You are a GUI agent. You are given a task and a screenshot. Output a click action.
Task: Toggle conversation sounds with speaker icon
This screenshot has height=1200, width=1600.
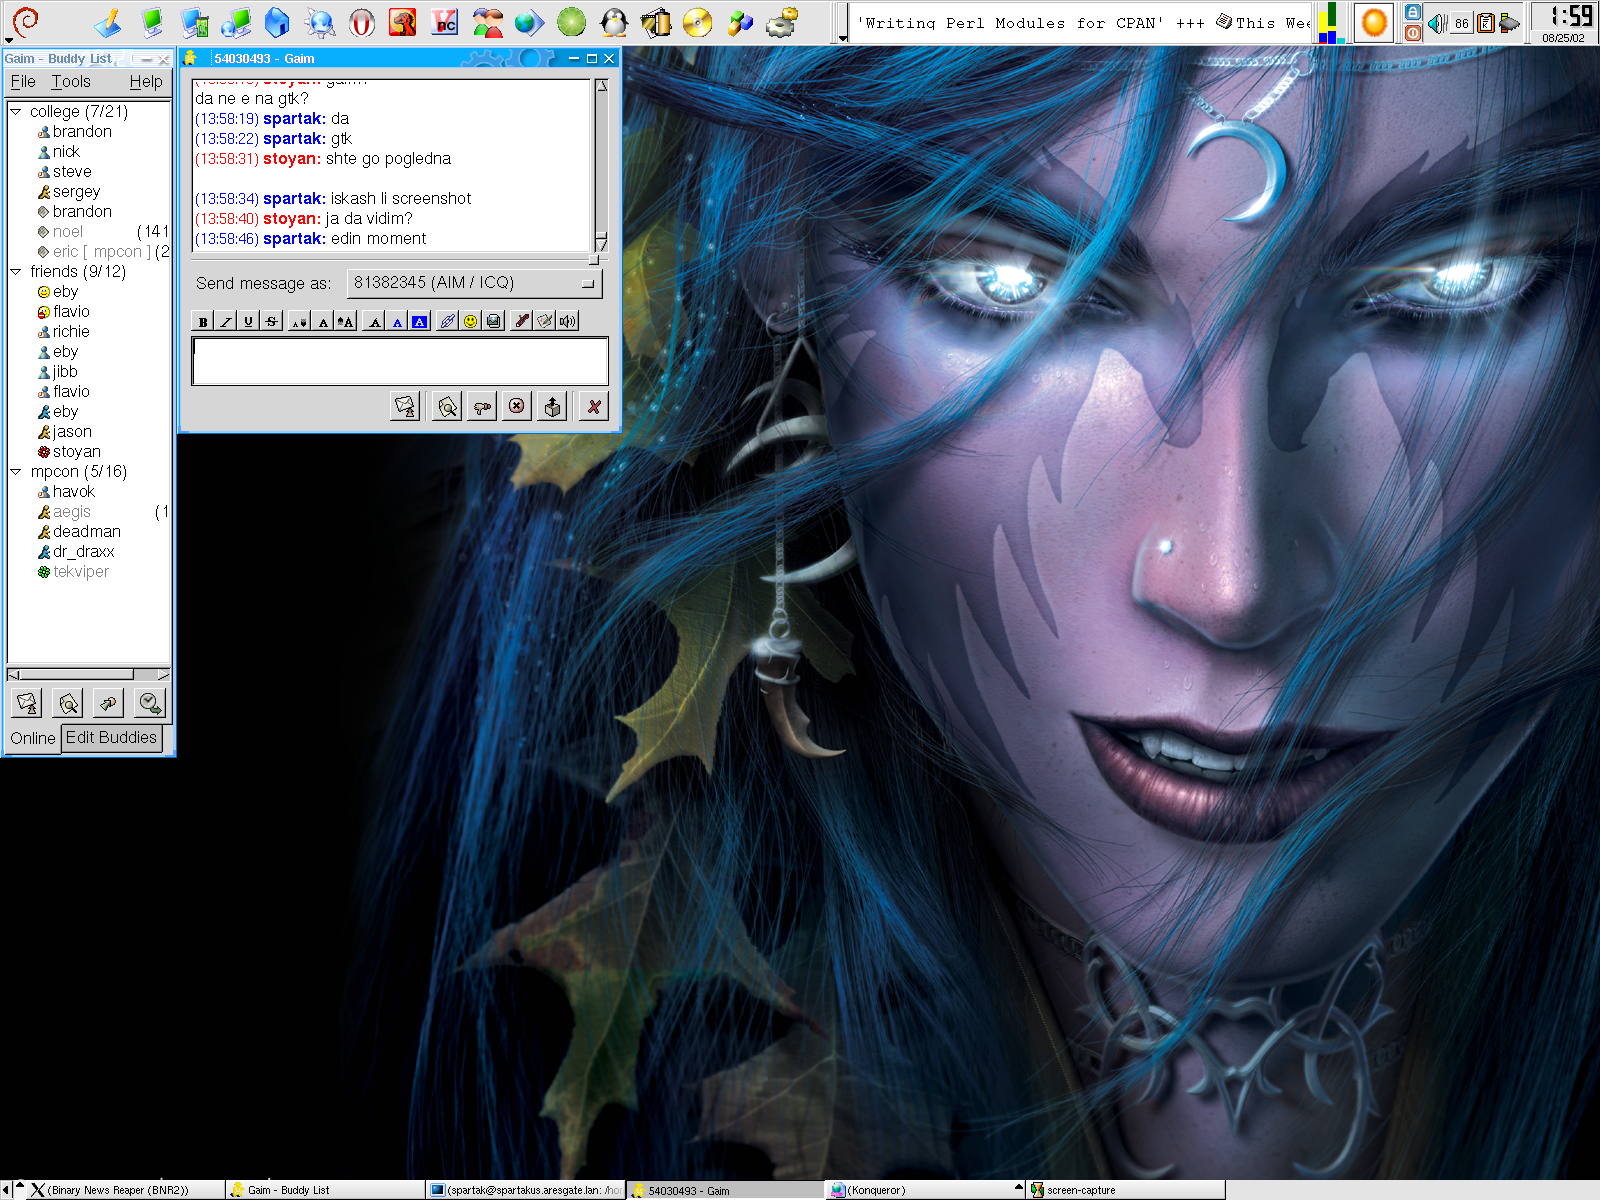coord(568,321)
